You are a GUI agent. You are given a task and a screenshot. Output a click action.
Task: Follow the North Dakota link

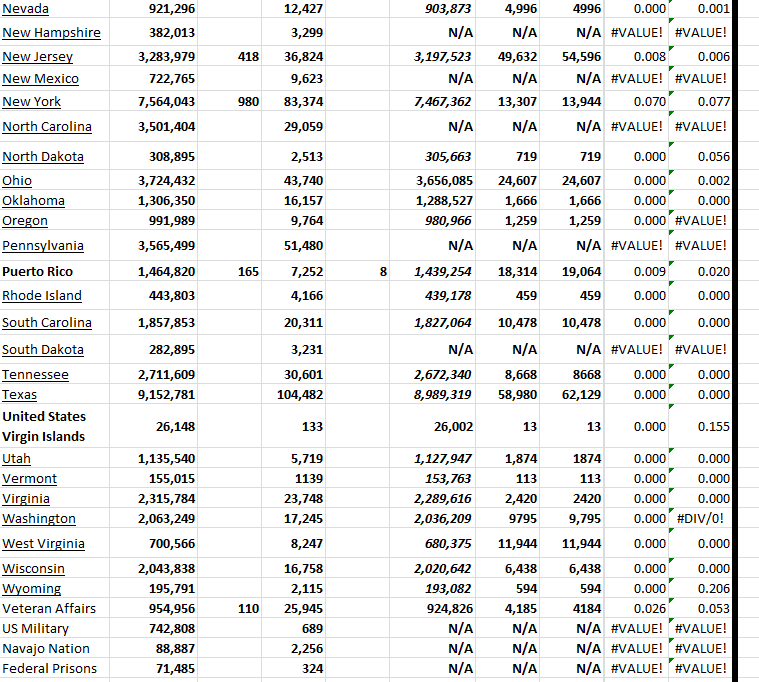point(43,156)
